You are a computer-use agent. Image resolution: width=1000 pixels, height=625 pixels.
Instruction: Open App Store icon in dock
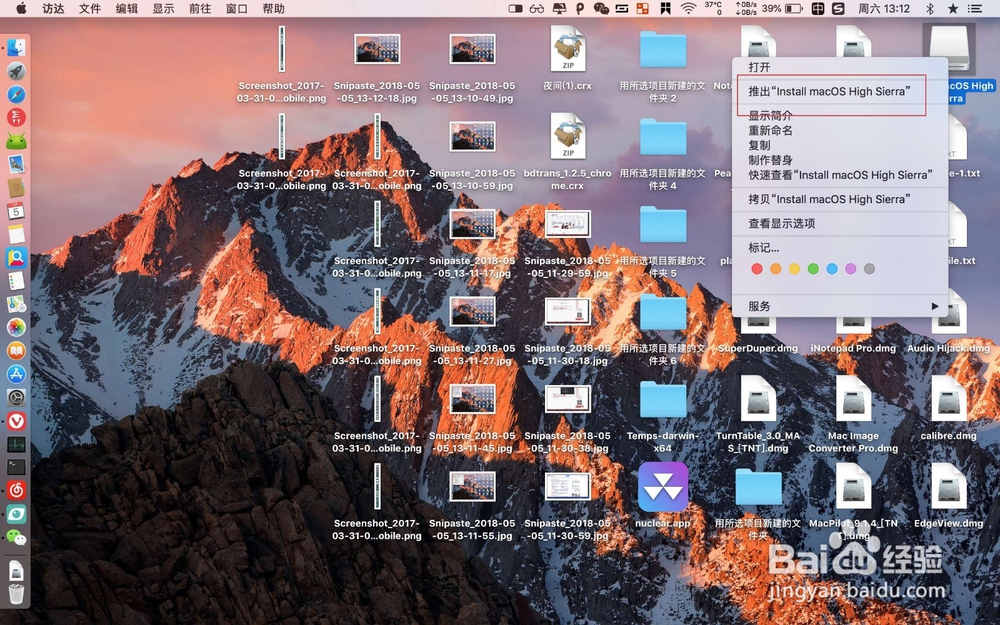point(17,374)
